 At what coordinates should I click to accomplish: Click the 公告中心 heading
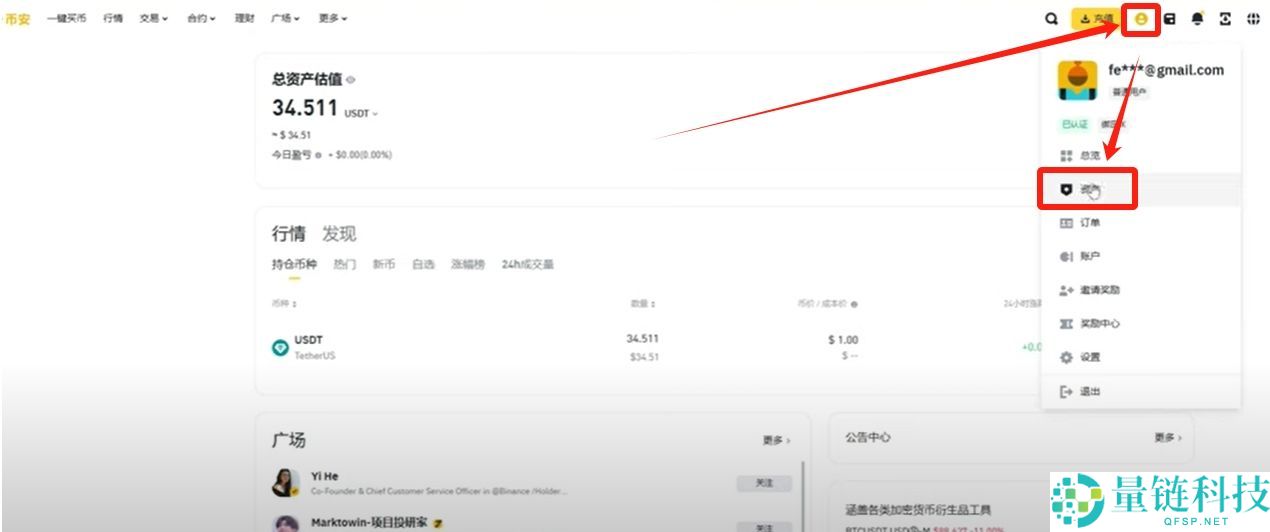click(868, 438)
